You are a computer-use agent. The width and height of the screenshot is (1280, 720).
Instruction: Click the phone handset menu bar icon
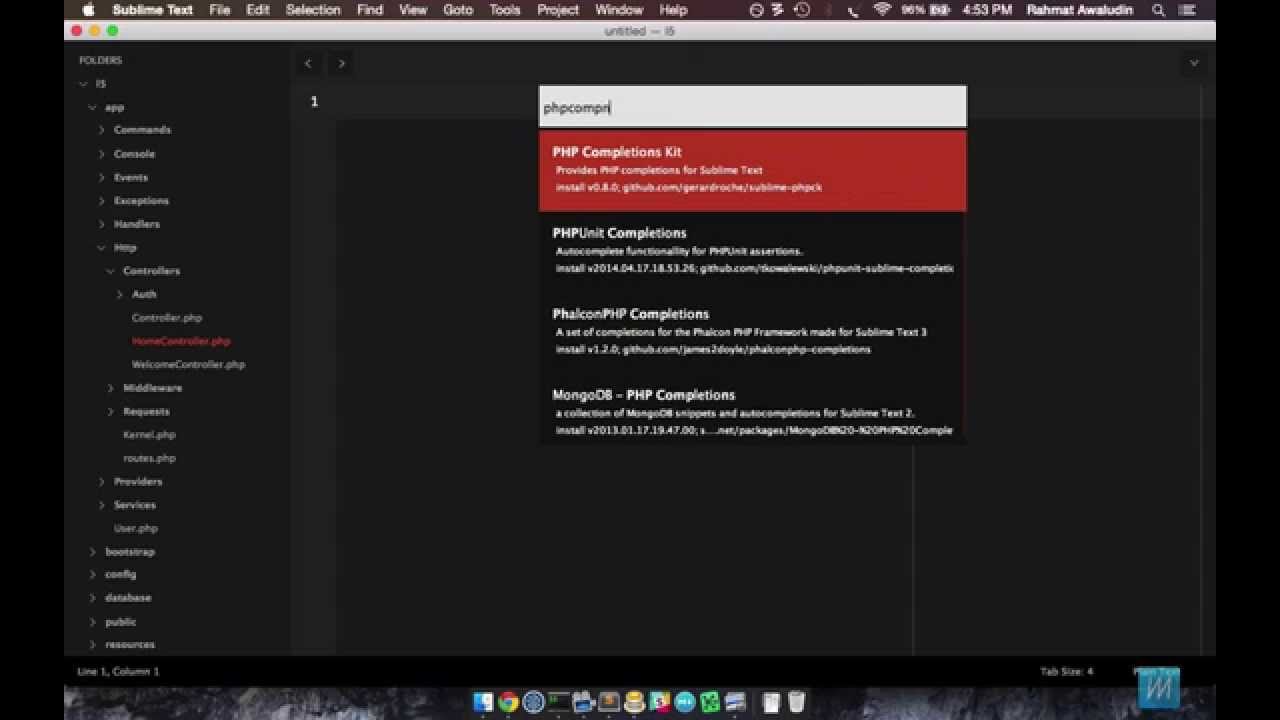[x=853, y=10]
